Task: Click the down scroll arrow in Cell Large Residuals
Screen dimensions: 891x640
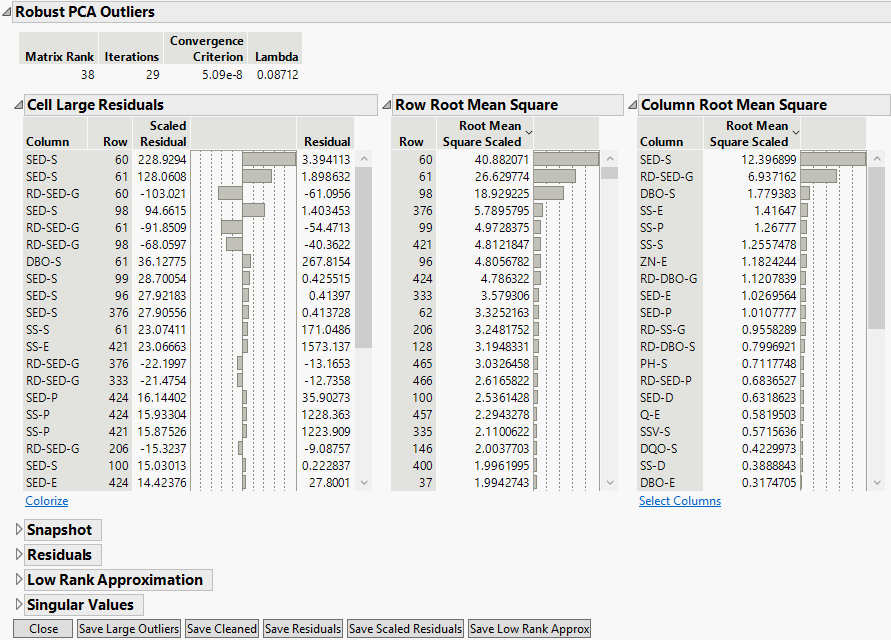Action: pos(363,483)
